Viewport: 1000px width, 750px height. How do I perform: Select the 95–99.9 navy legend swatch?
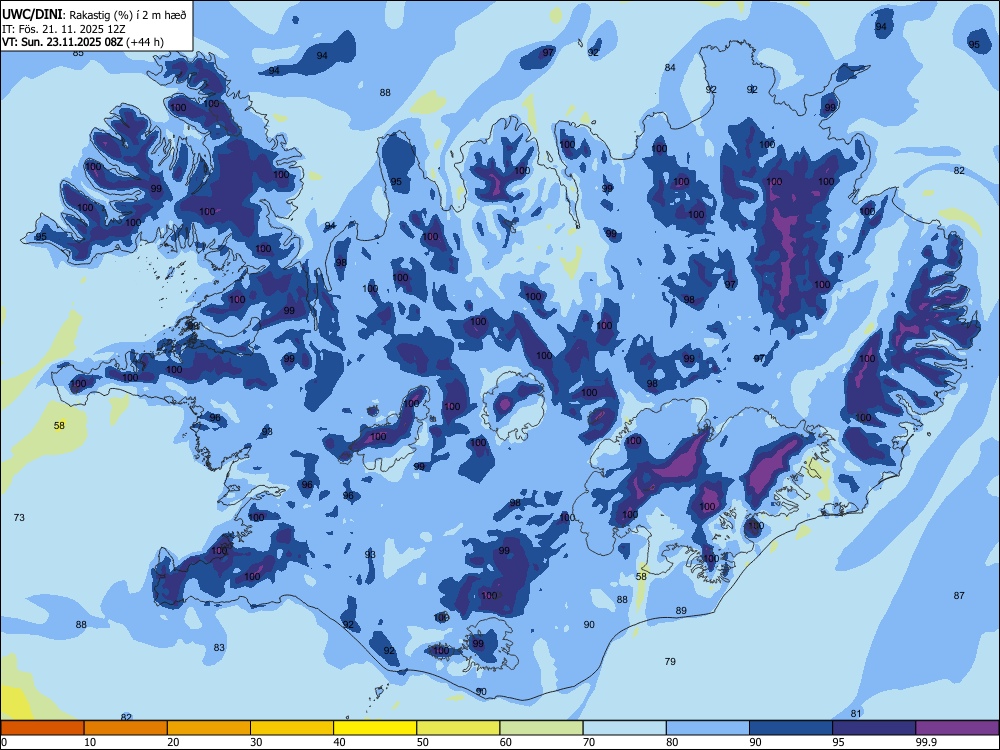(x=874, y=728)
